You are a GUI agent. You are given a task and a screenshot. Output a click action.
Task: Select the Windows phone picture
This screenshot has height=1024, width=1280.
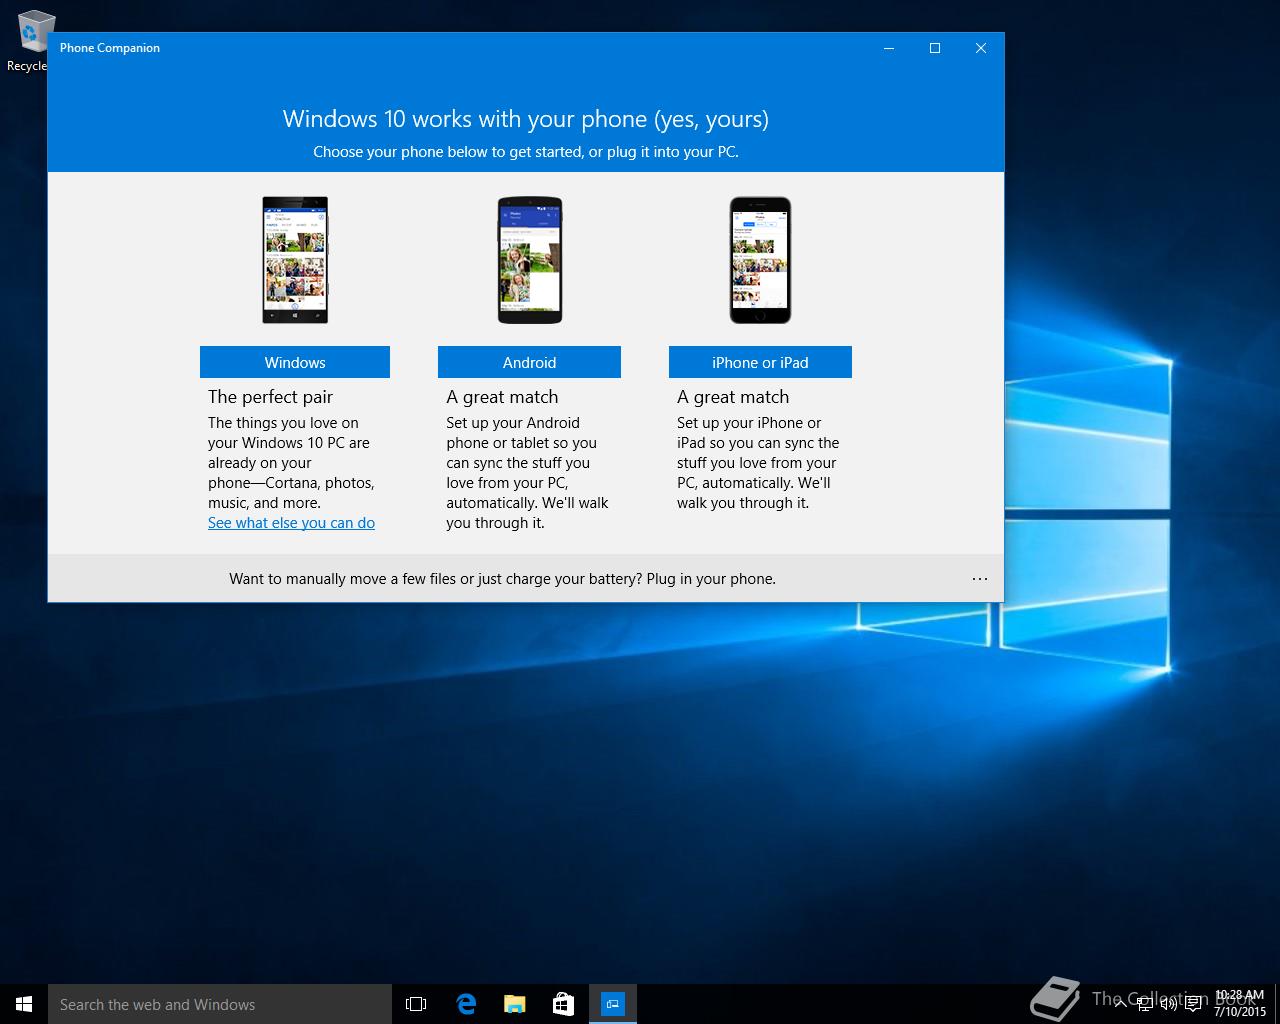coord(295,260)
